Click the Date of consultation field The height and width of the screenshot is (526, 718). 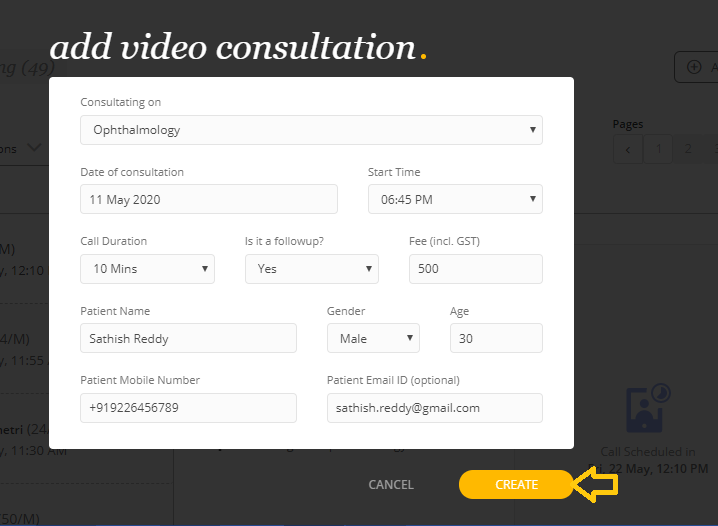click(209, 199)
